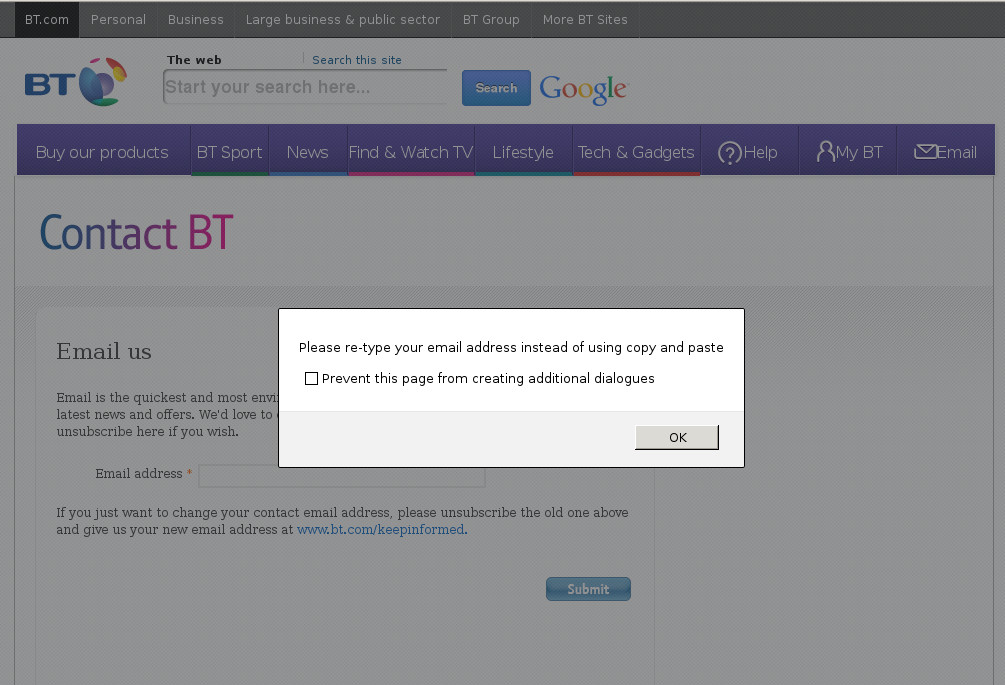Open 'Large business & public sector' link
This screenshot has height=685, width=1005.
(343, 19)
